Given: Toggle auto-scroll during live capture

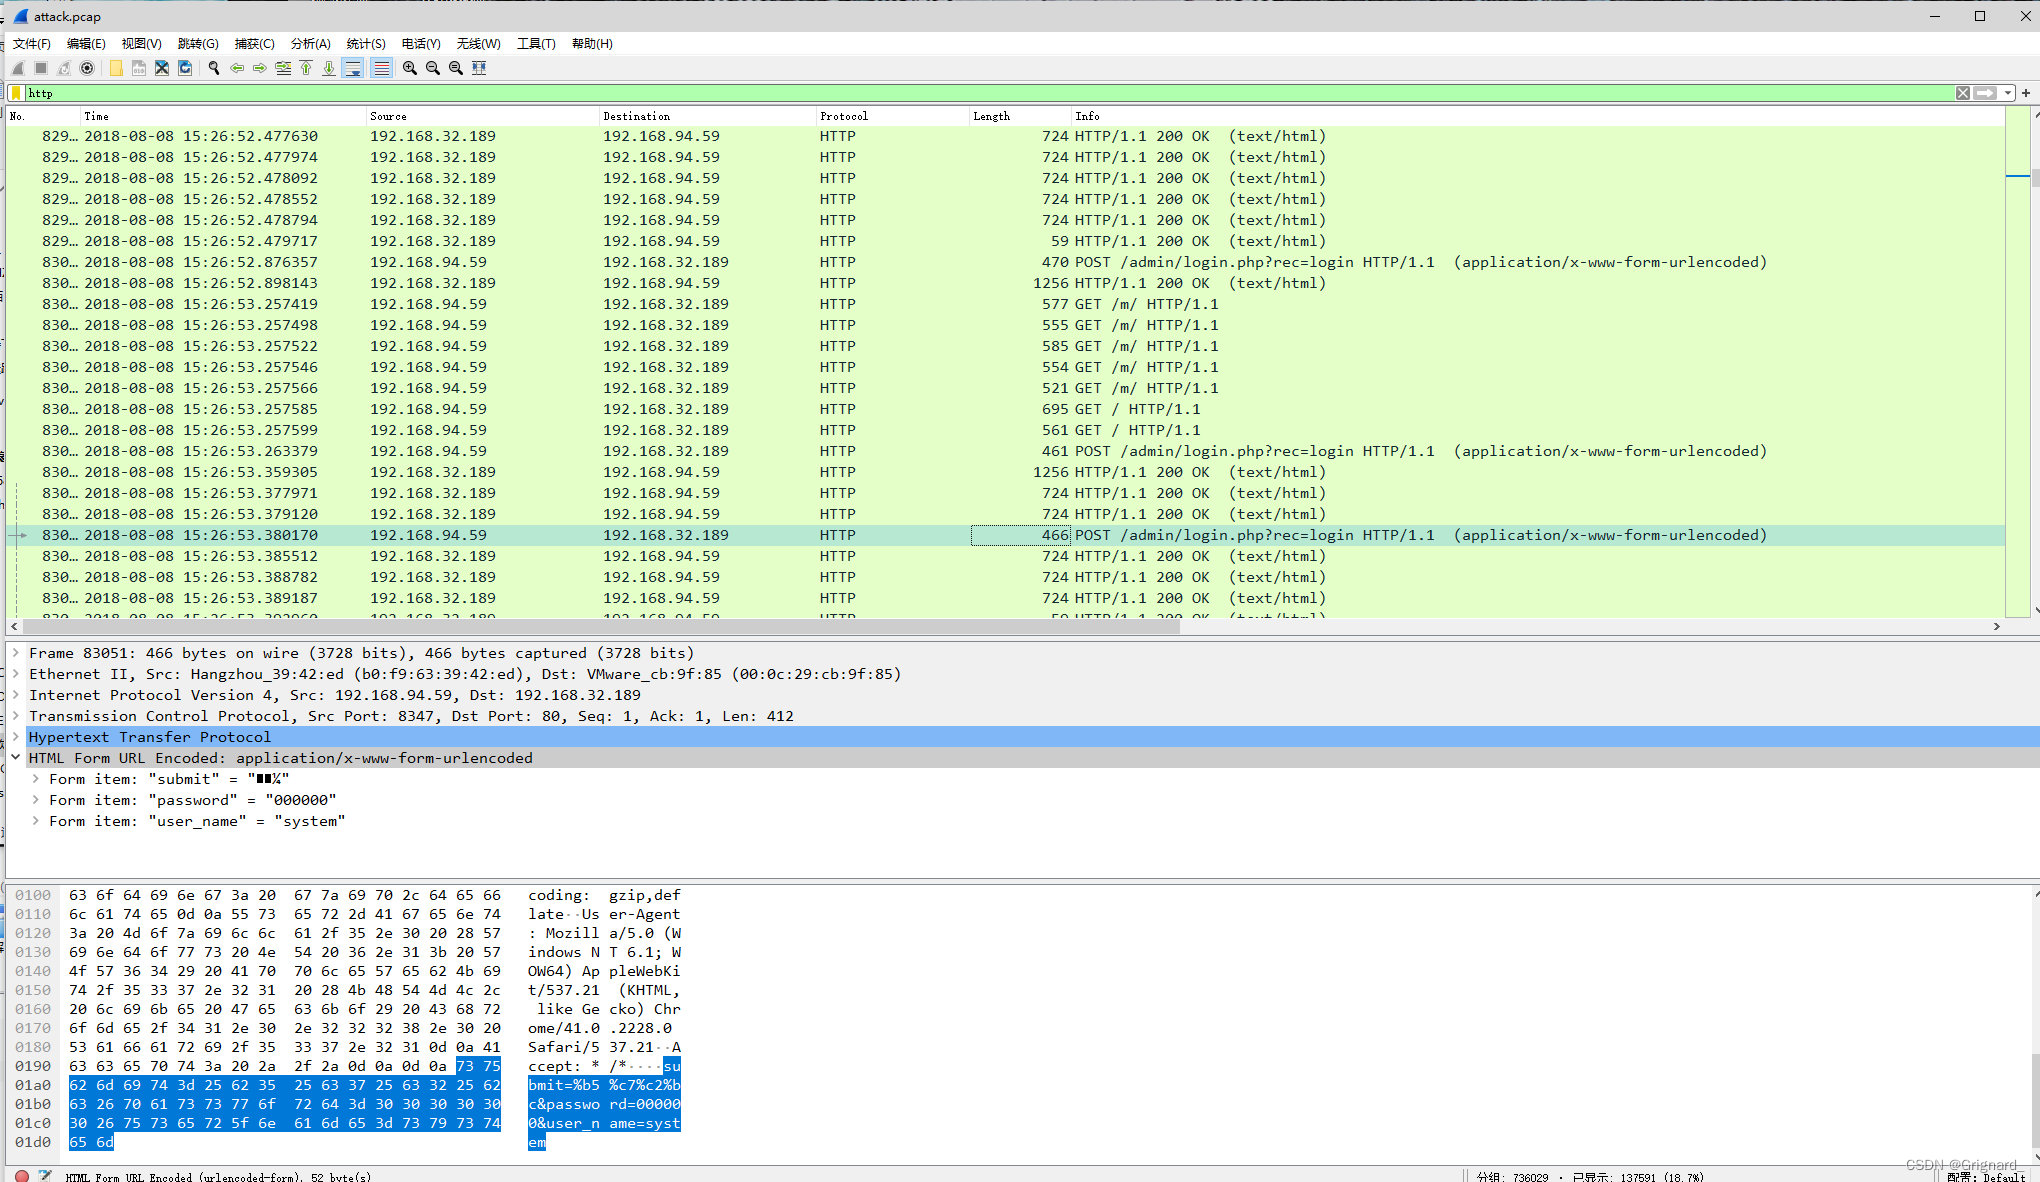Looking at the screenshot, I should [353, 68].
